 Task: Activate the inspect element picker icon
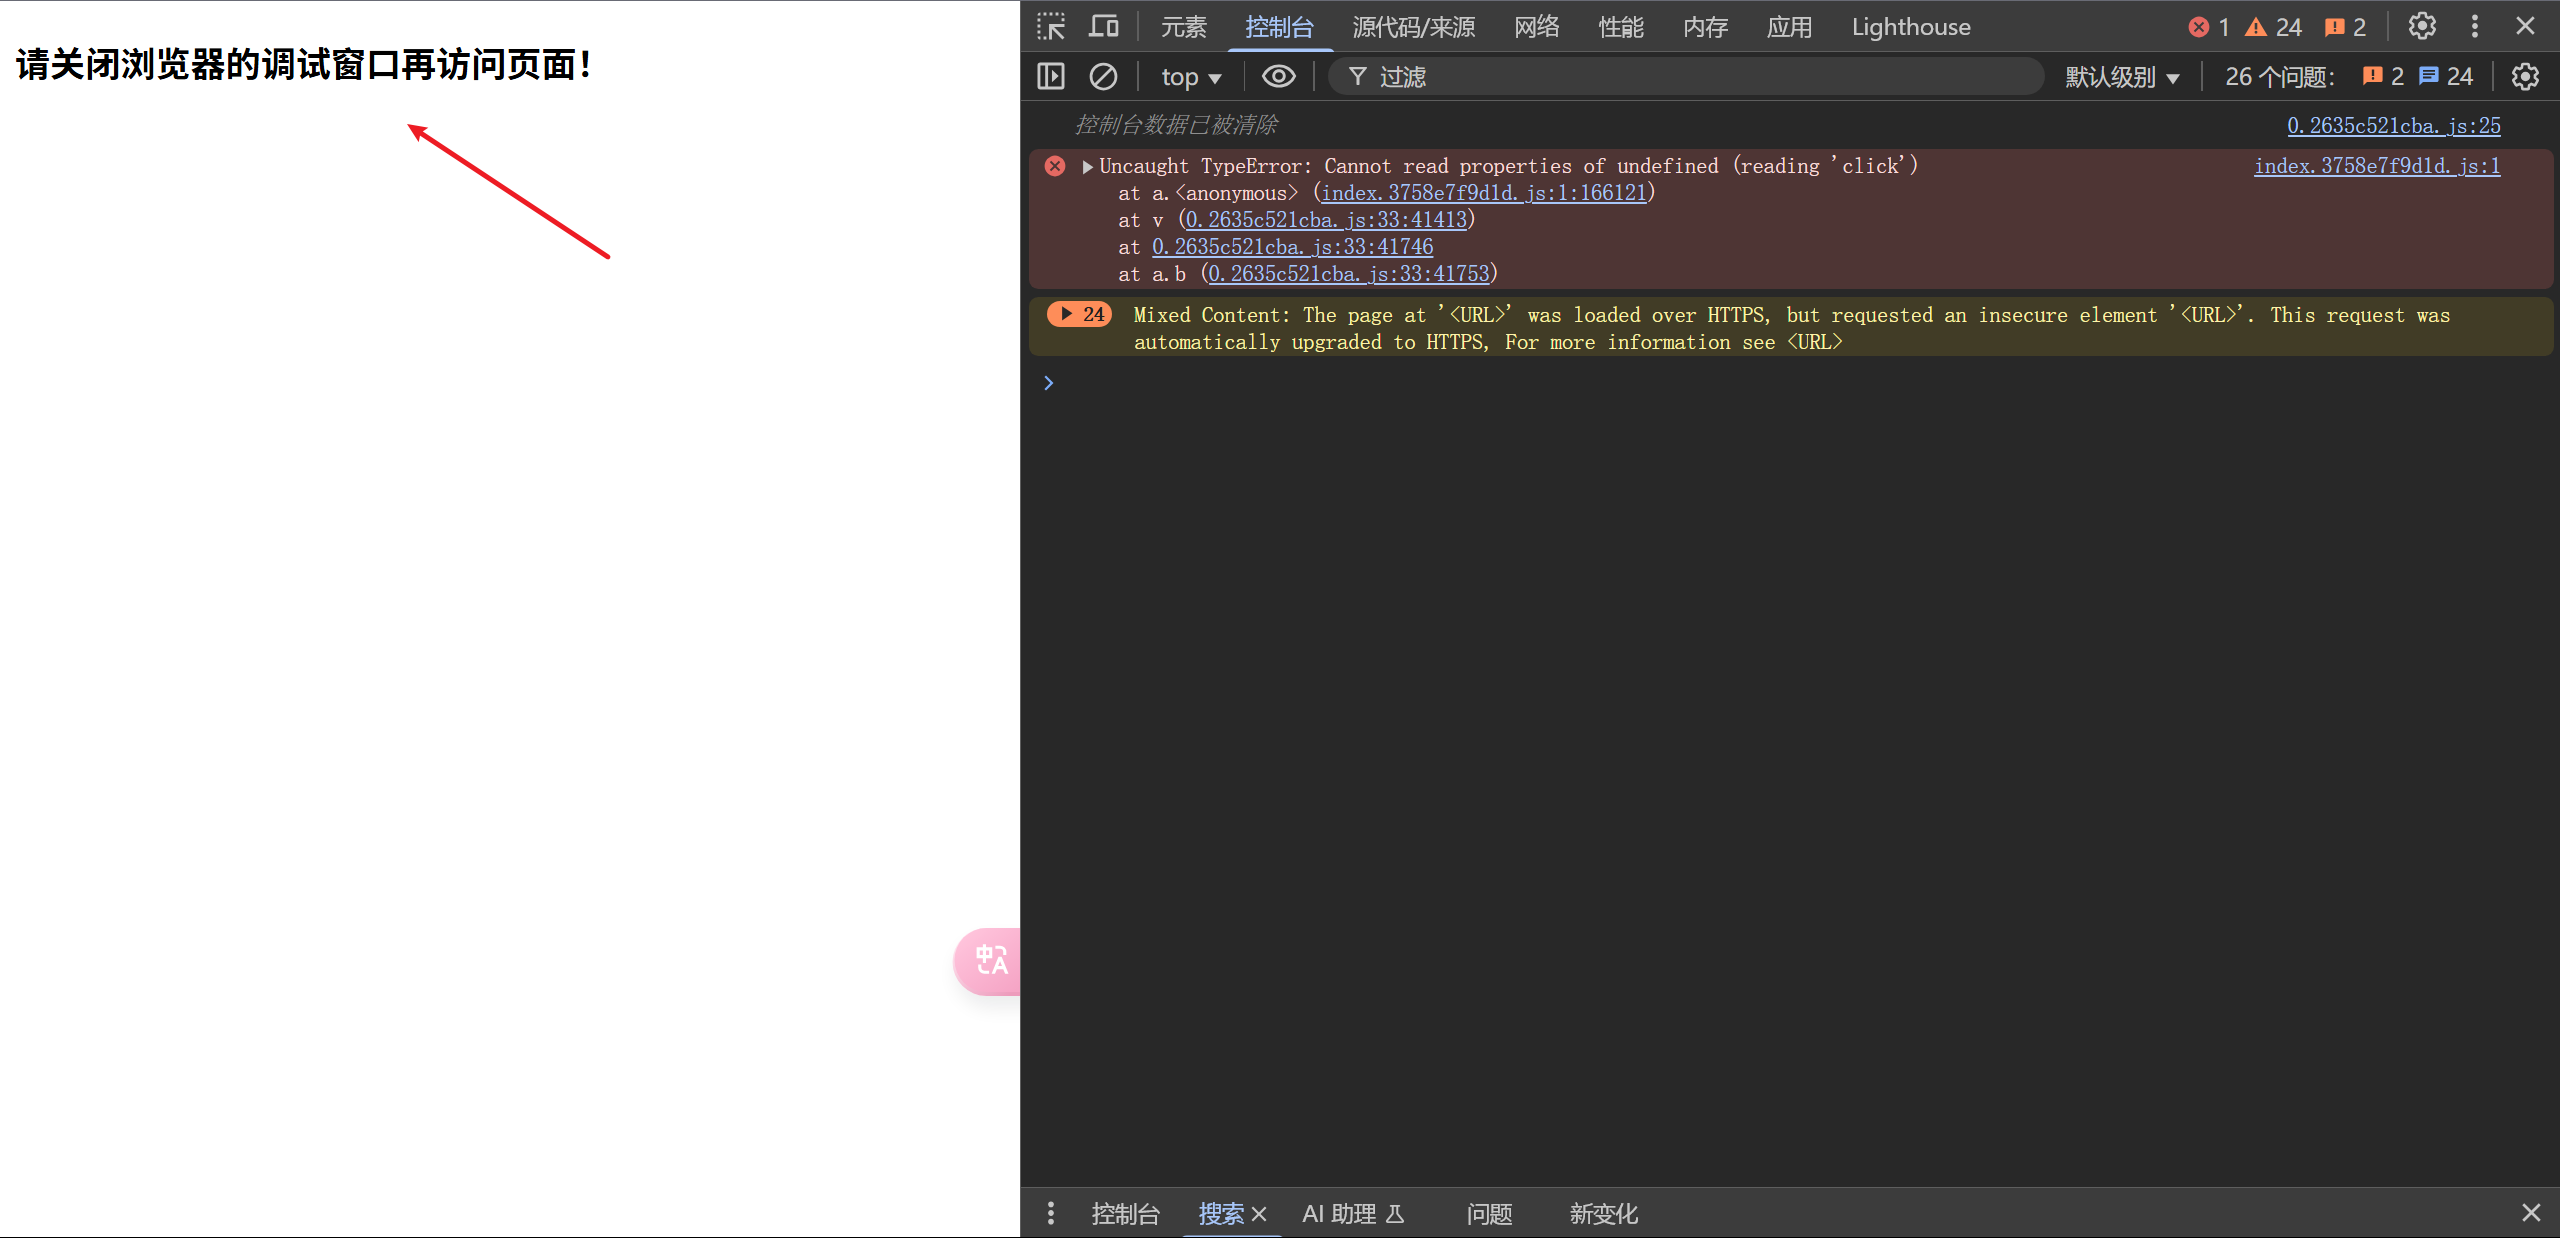coord(1051,27)
